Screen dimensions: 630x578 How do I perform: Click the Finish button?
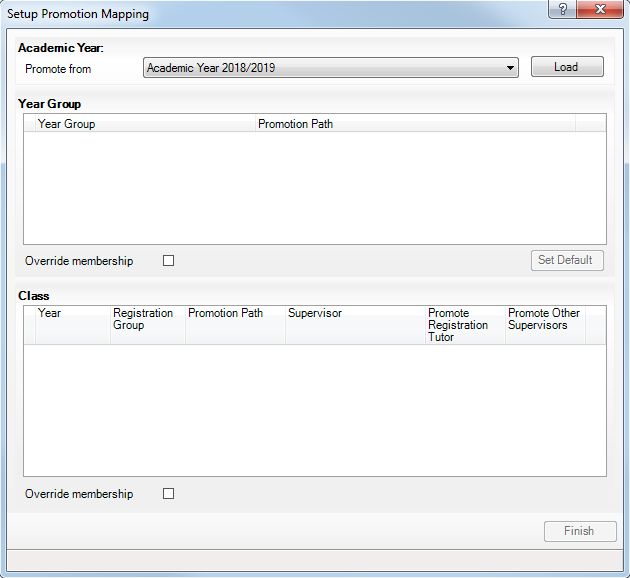[x=580, y=531]
